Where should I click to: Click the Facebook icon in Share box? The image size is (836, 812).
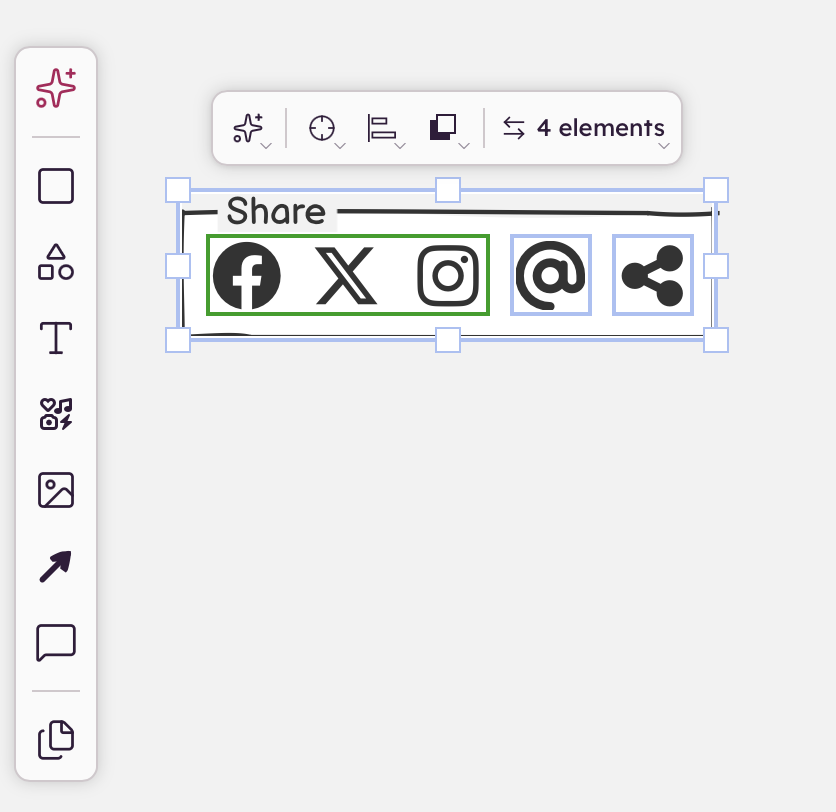pyautogui.click(x=246, y=276)
